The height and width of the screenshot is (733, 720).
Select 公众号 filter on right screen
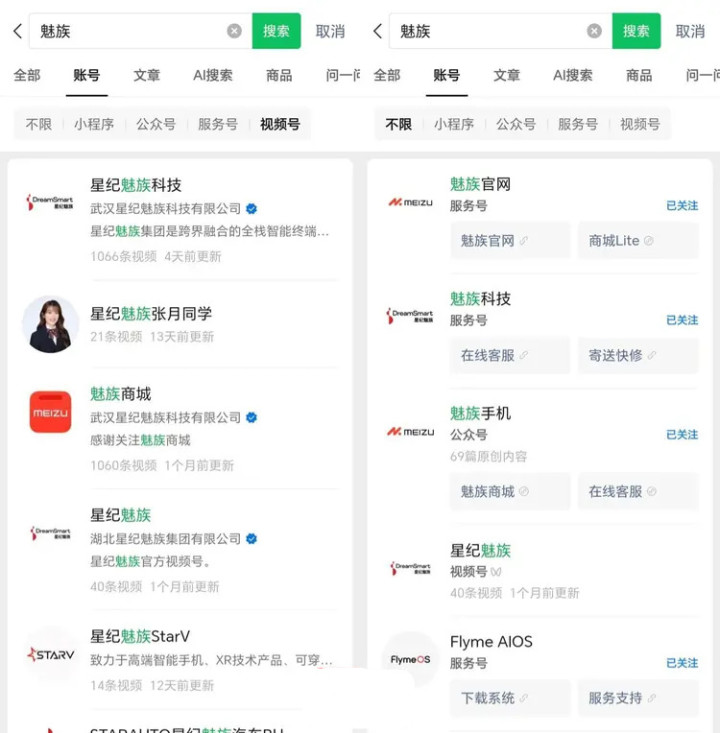tap(516, 124)
